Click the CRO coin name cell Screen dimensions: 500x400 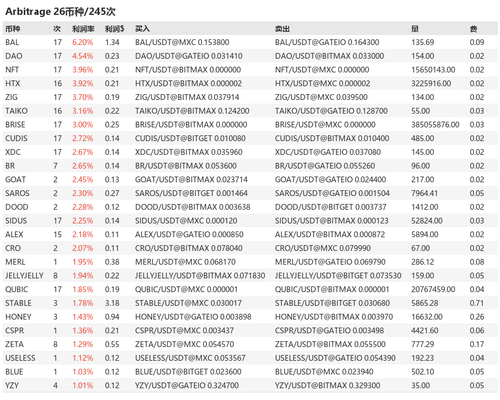(13, 248)
